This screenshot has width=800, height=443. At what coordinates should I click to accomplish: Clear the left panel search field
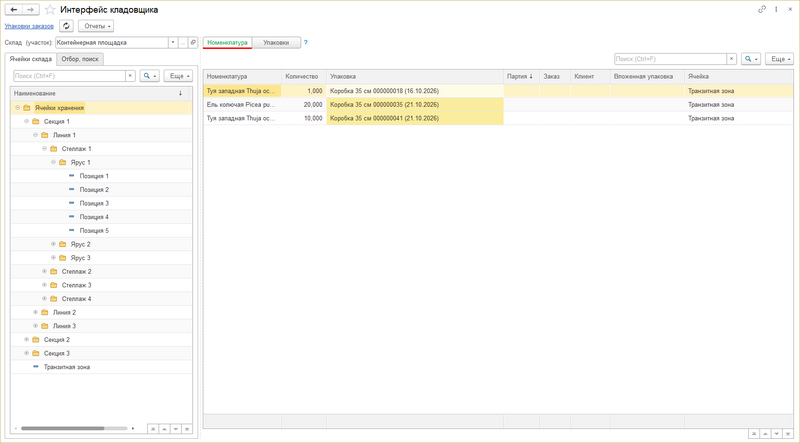pos(130,76)
